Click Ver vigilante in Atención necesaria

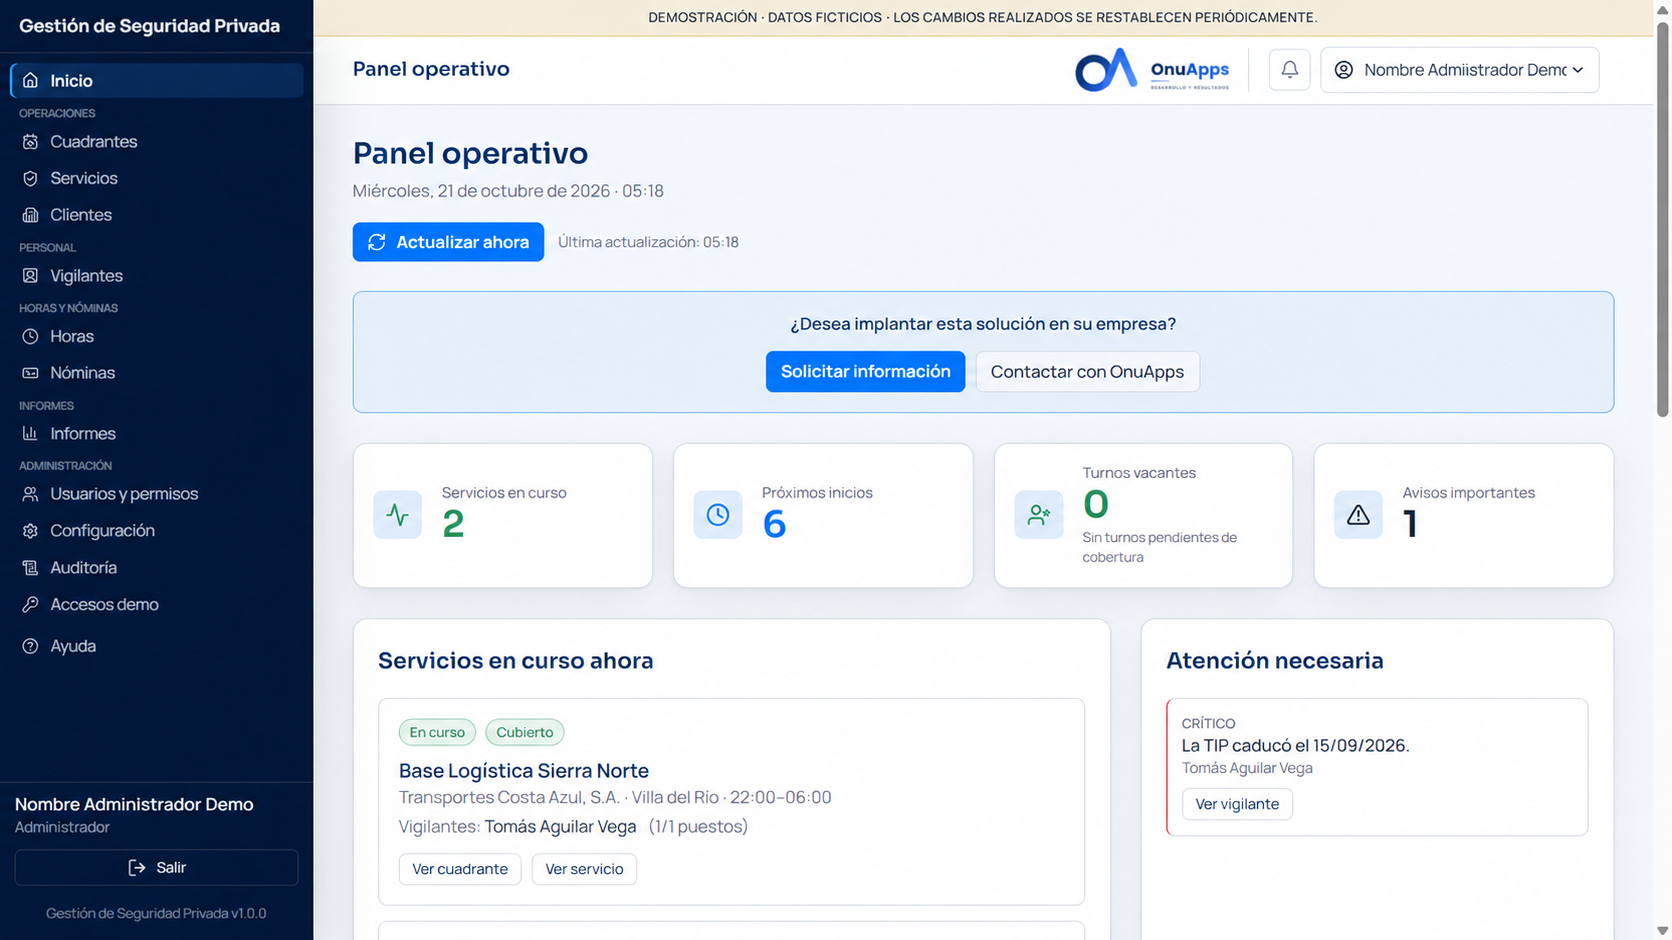pos(1237,804)
